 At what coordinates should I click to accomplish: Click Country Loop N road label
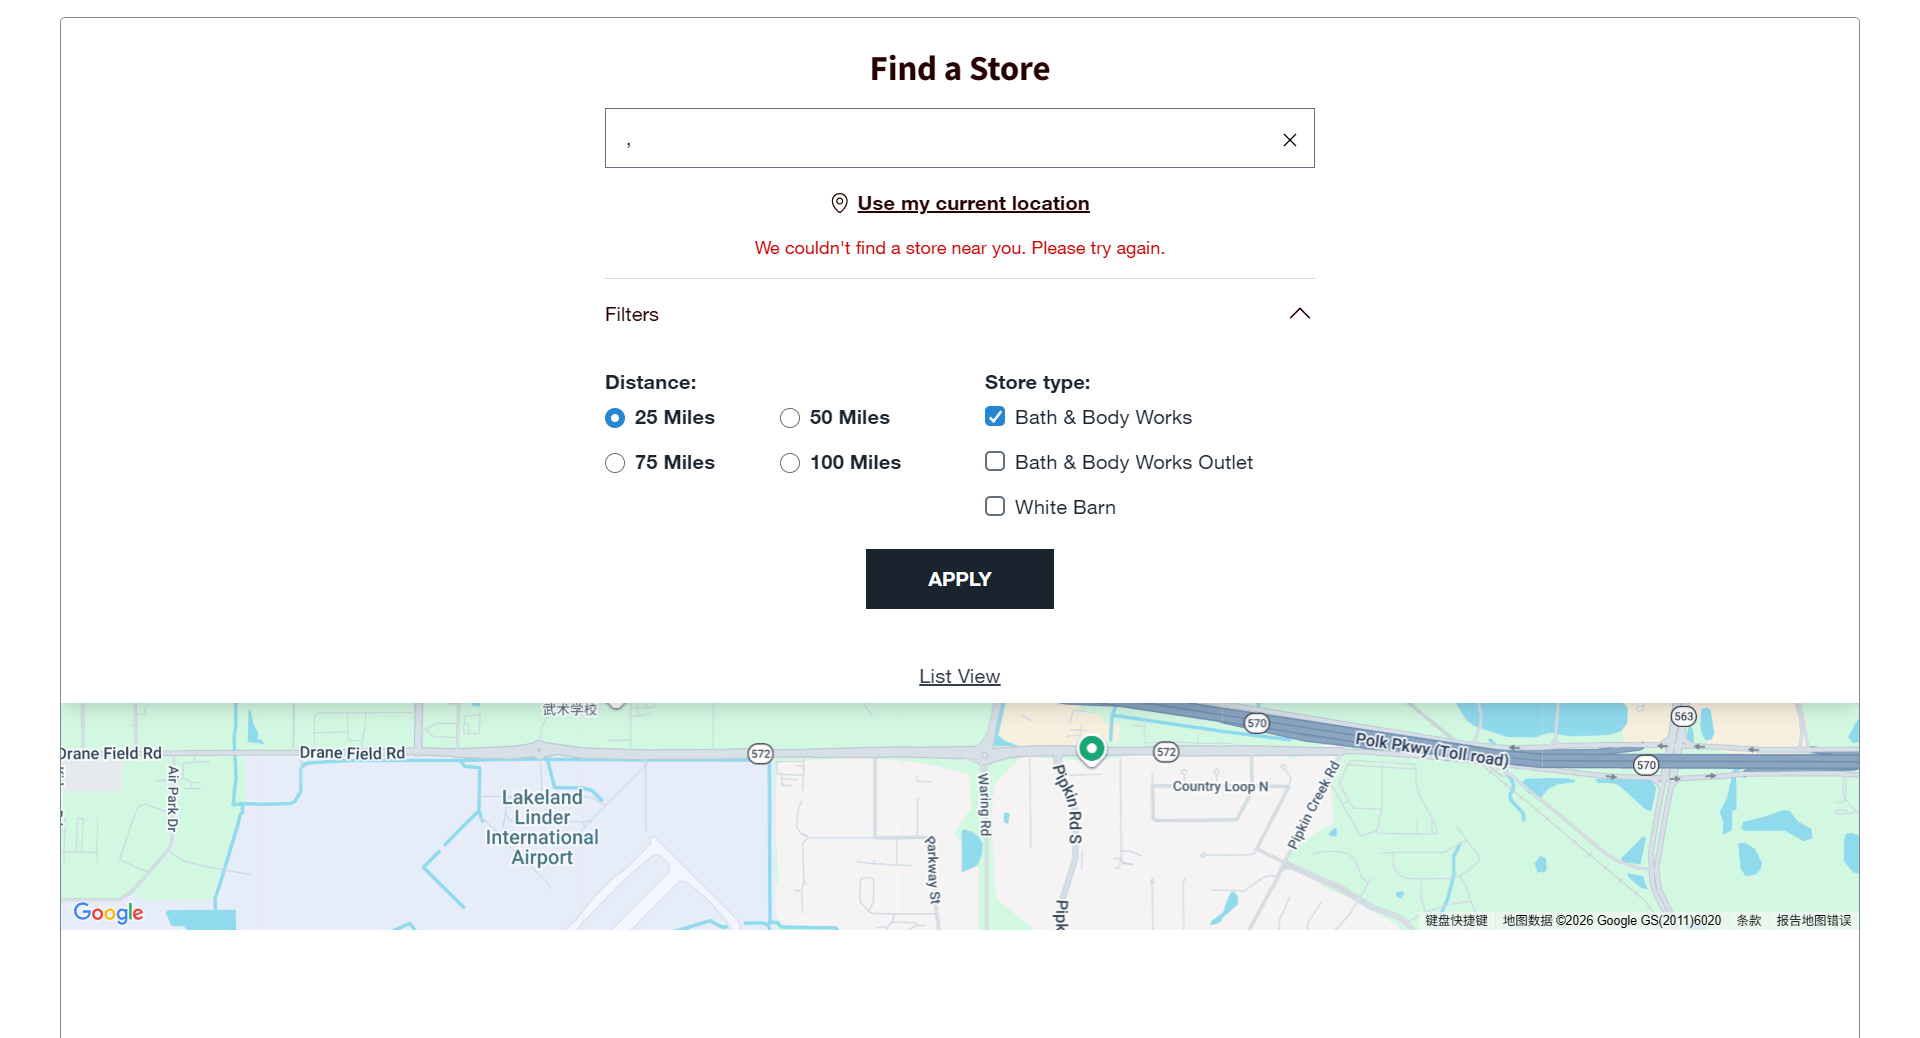click(x=1220, y=786)
